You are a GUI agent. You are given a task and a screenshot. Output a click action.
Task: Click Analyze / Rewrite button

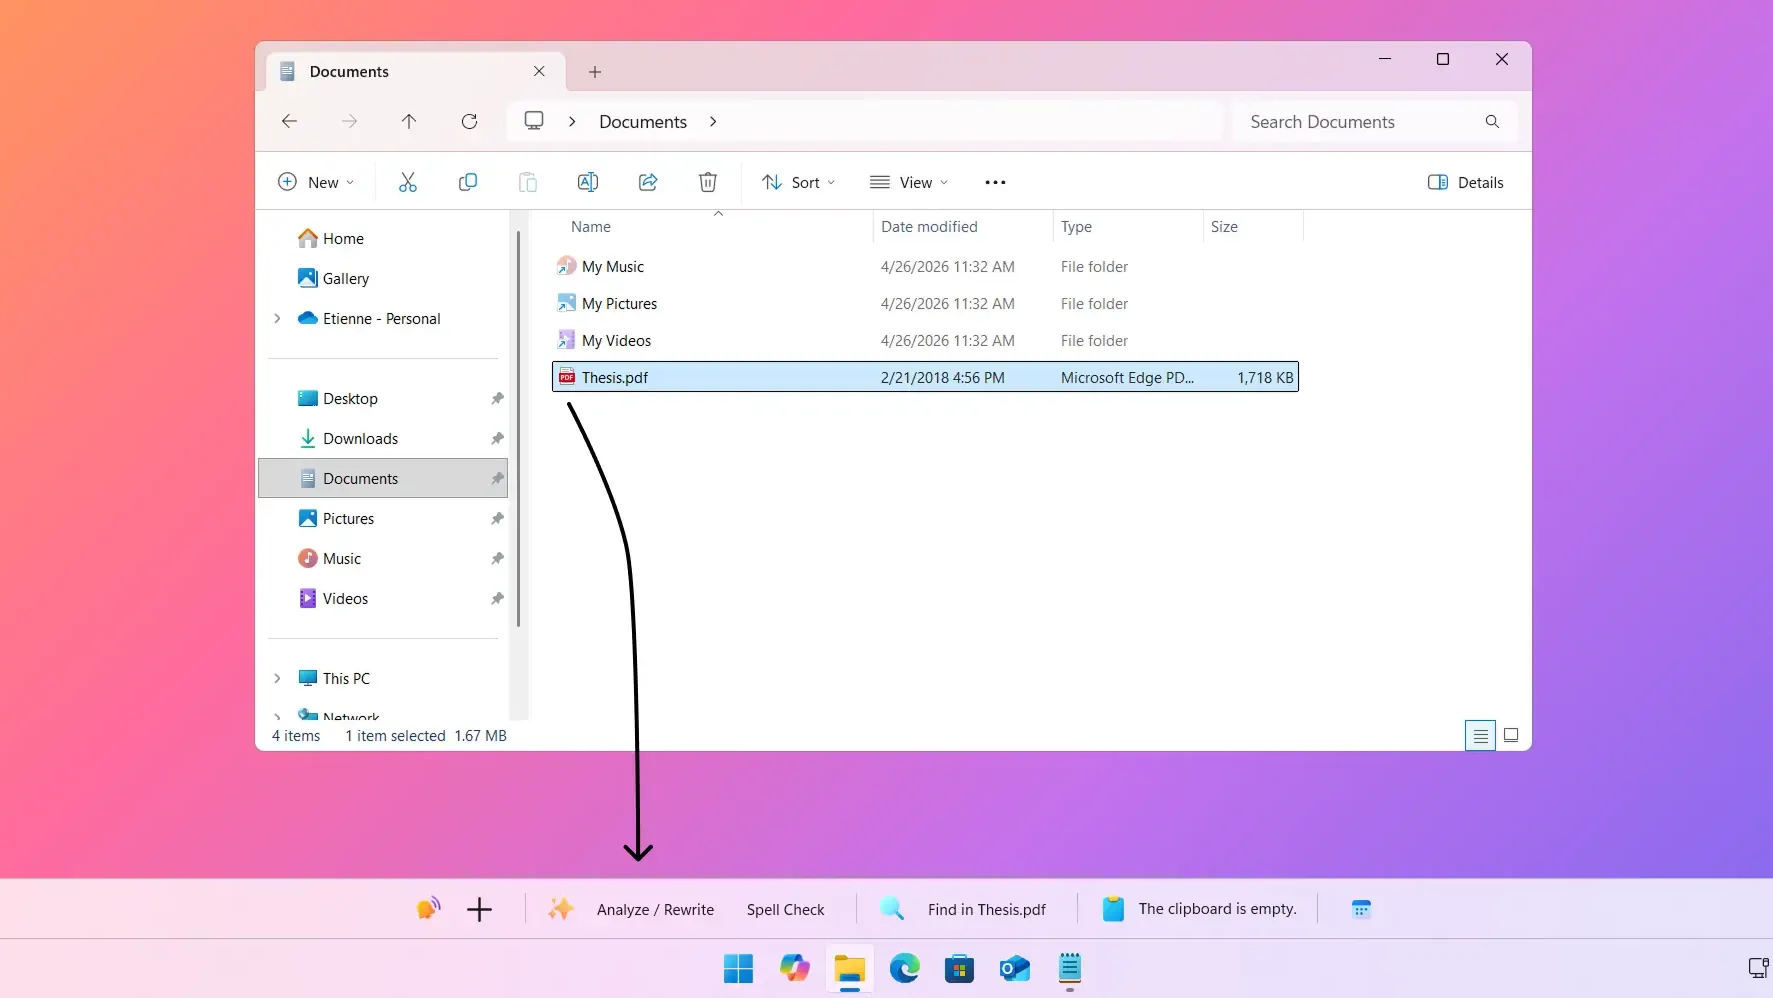(655, 909)
